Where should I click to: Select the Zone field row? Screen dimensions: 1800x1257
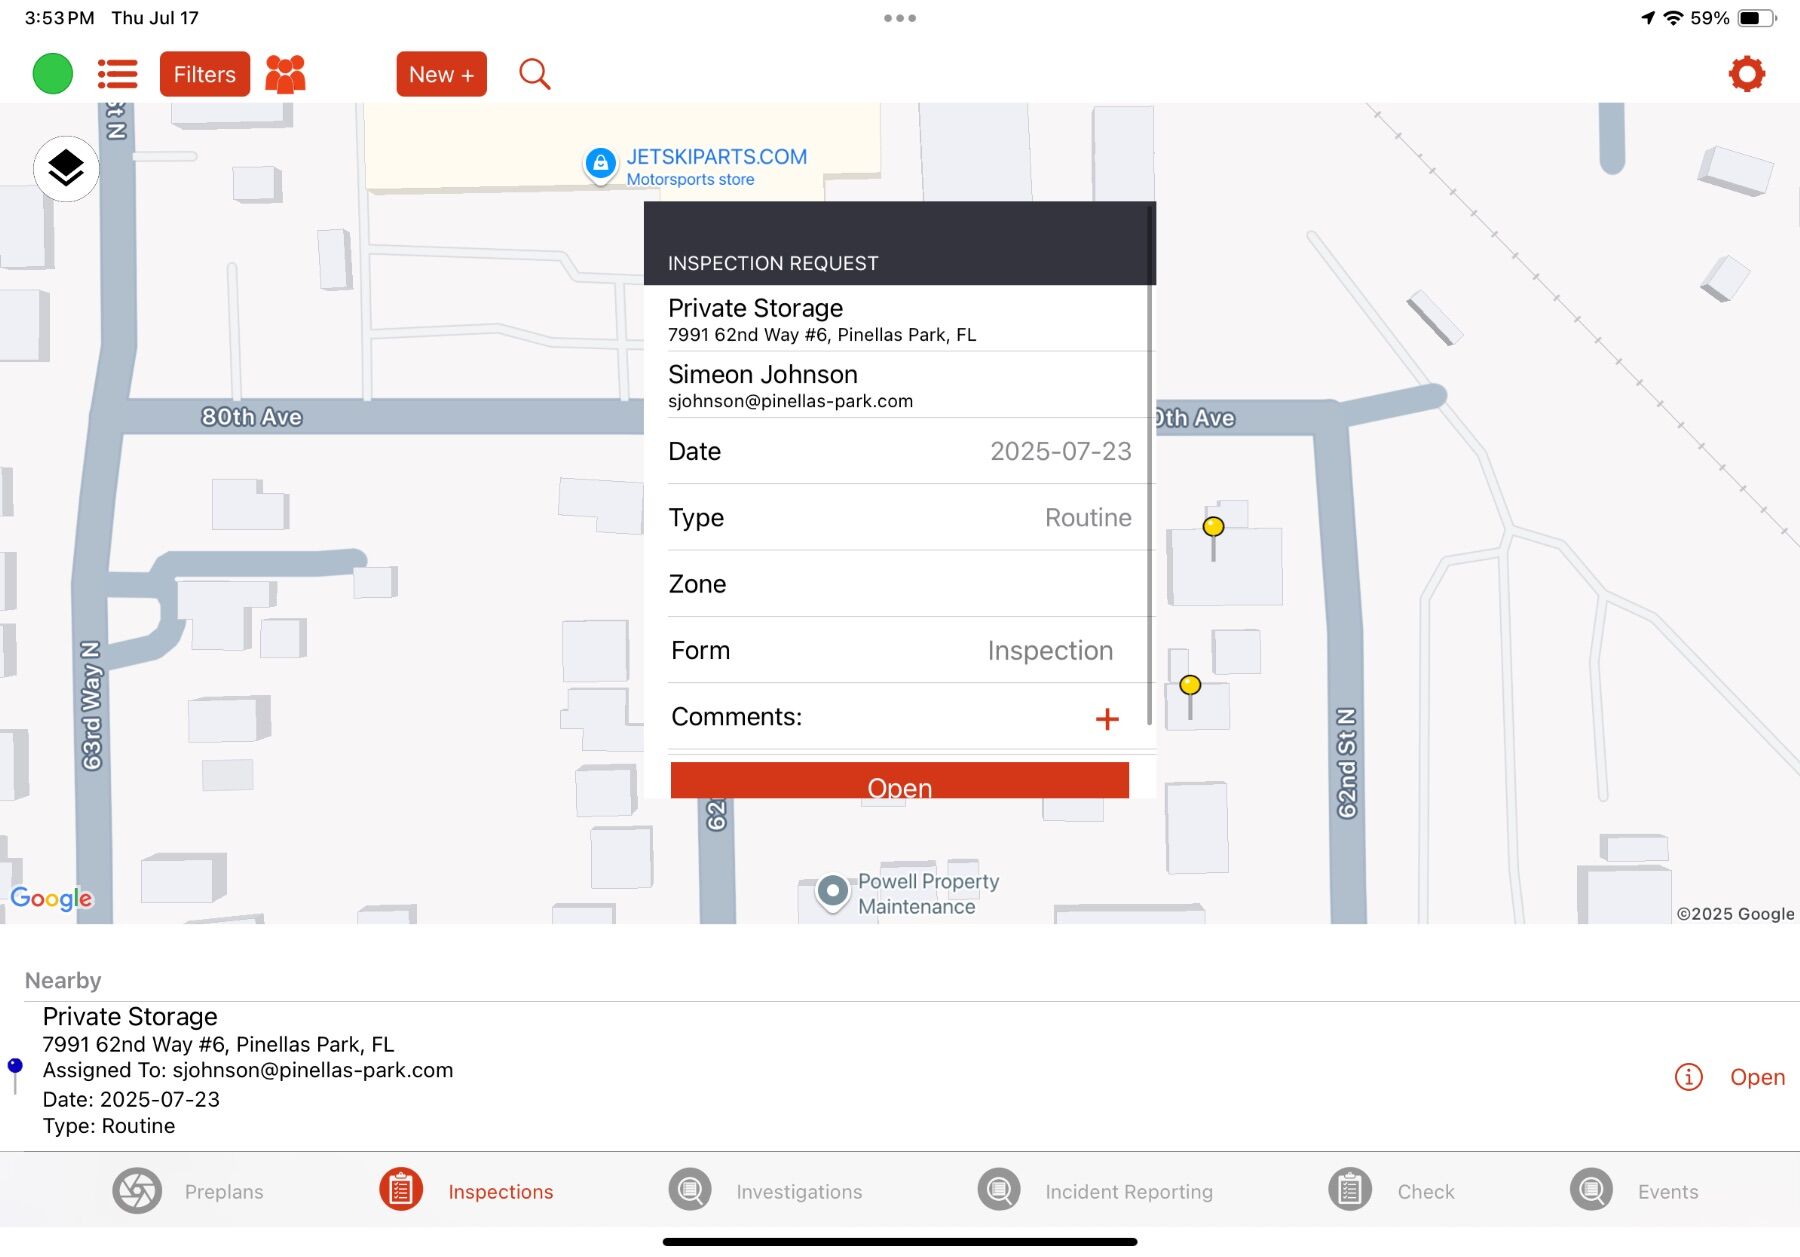point(900,584)
